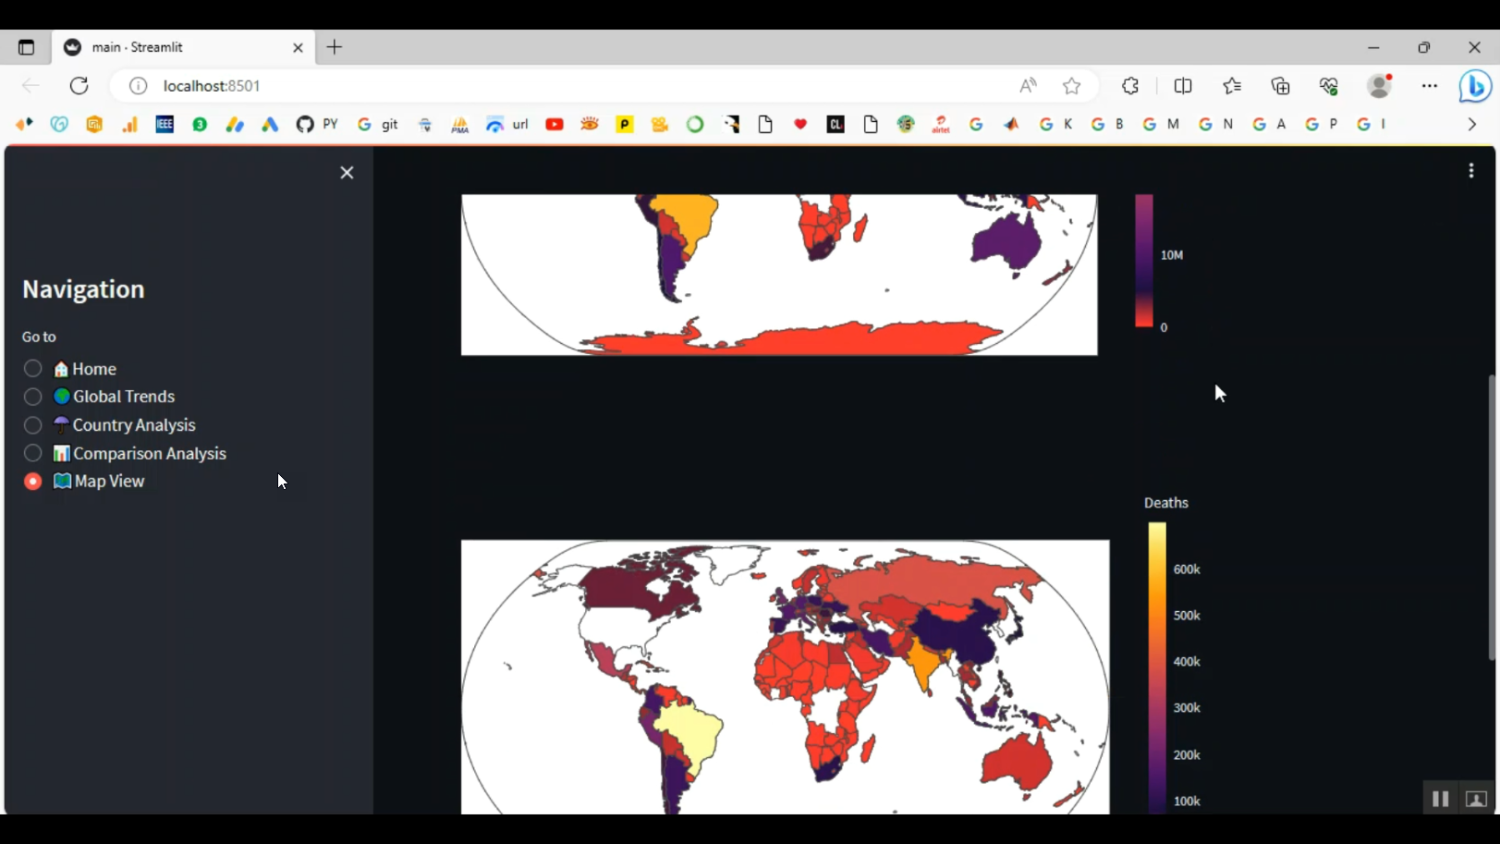This screenshot has width=1500, height=844.
Task: Click the 10M label on upper scale
Action: 1172,255
